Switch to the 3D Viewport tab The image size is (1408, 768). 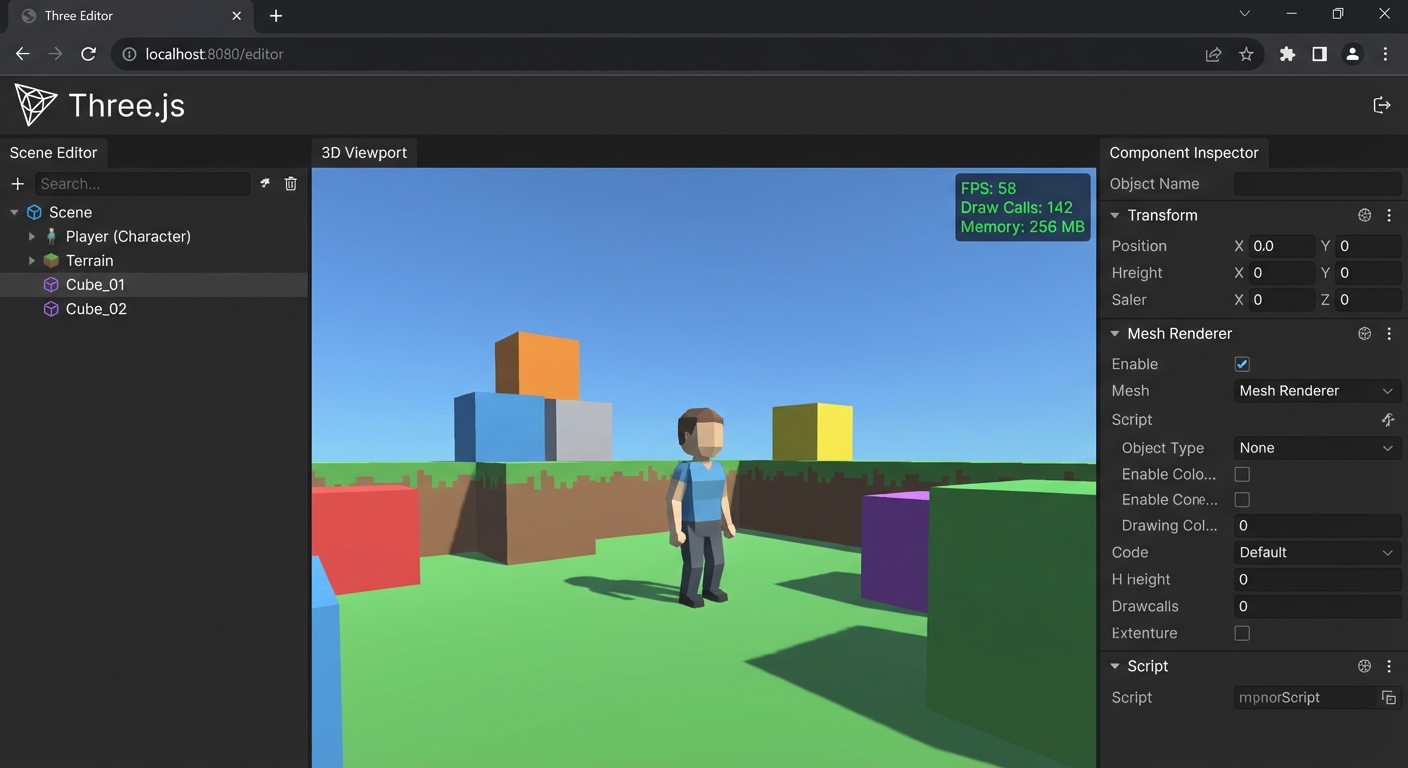tap(364, 153)
